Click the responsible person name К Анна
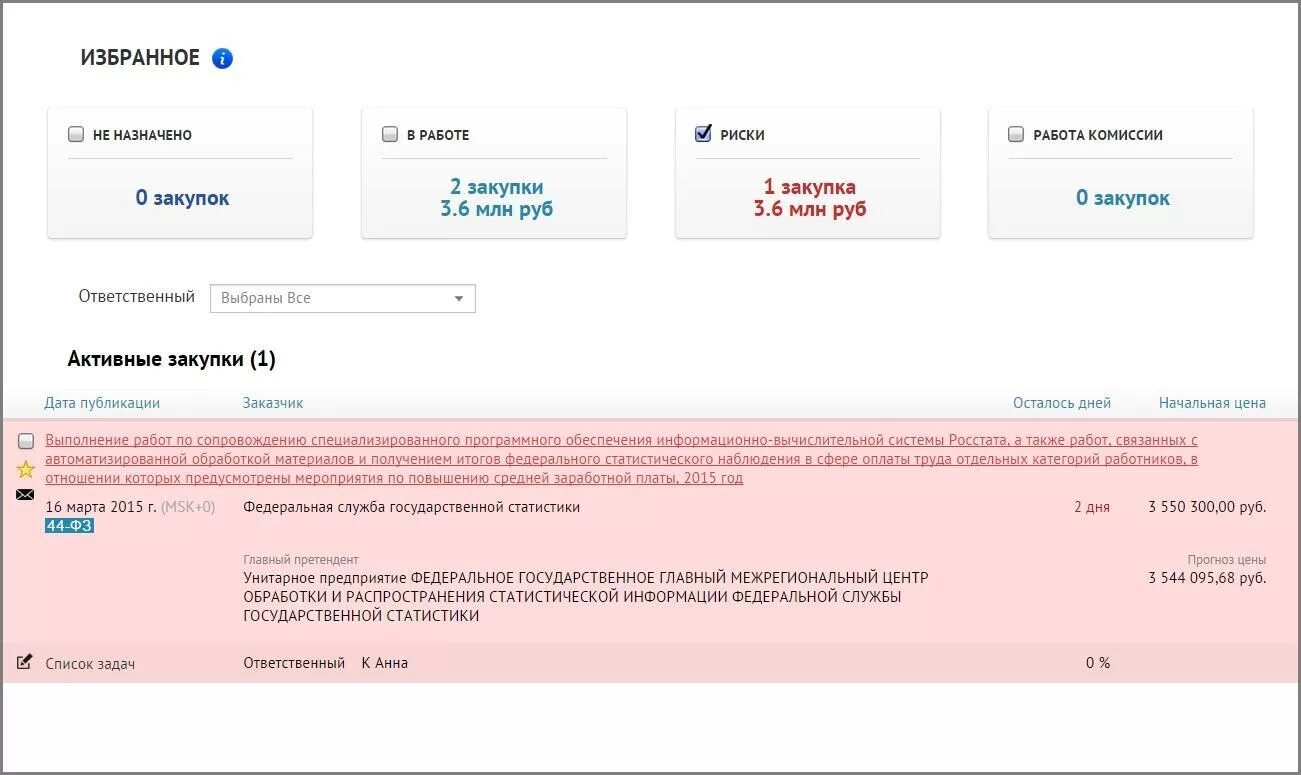Image resolution: width=1301 pixels, height=775 pixels. pyautogui.click(x=385, y=663)
